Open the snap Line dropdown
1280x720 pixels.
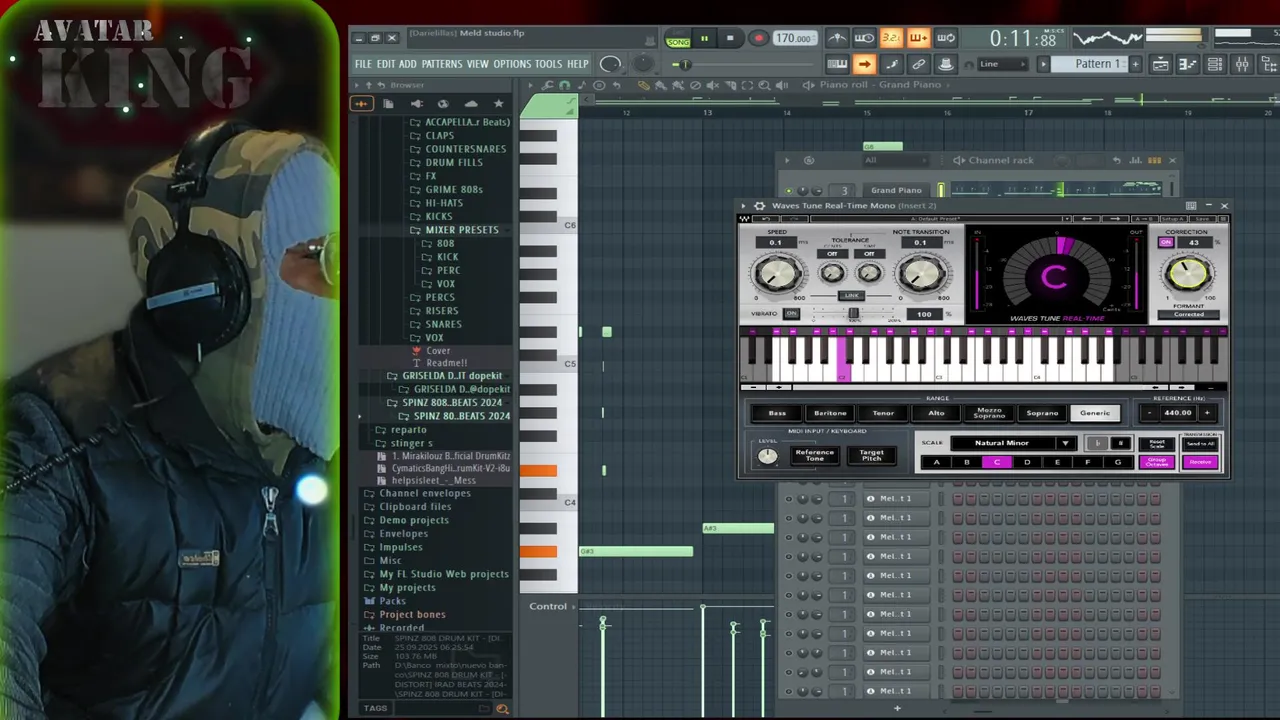tap(1002, 64)
